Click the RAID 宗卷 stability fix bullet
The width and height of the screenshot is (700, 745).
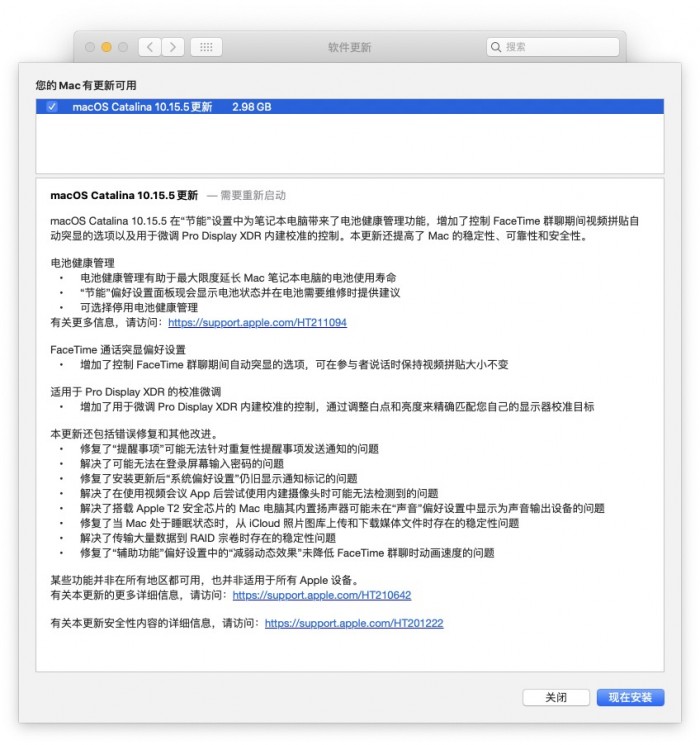208,538
